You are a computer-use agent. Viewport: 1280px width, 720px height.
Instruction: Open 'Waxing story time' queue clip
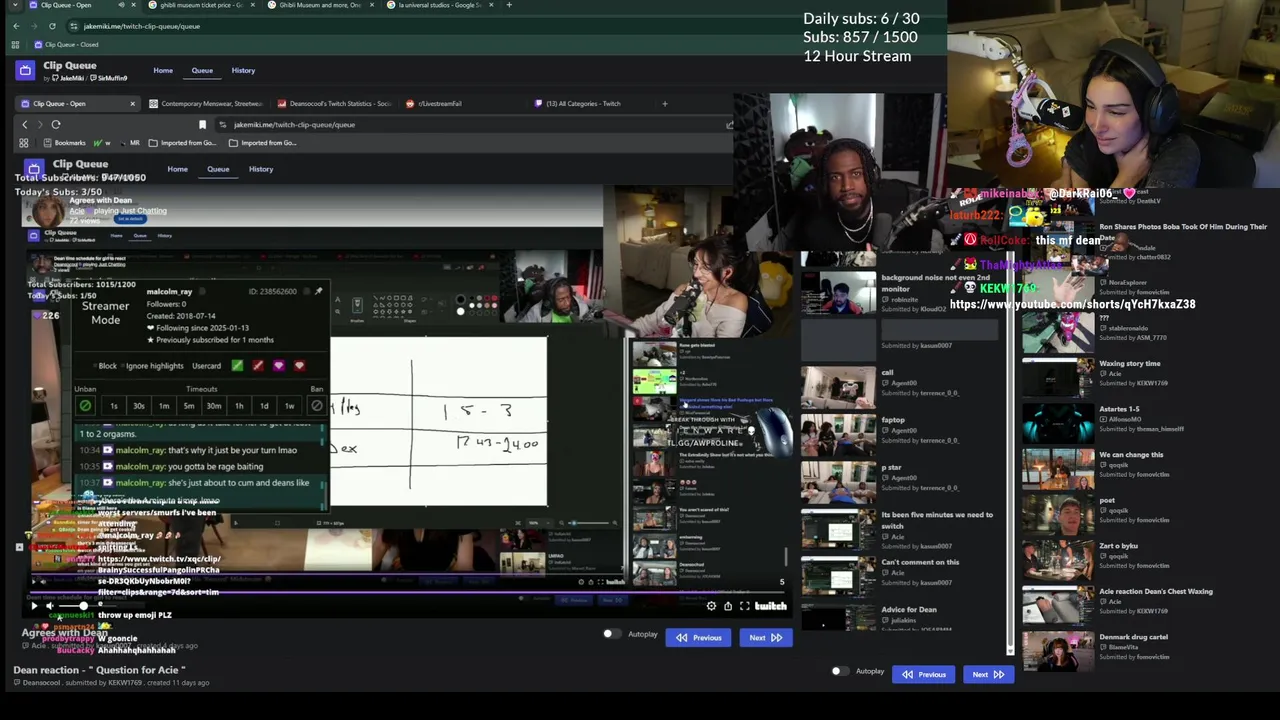(1057, 377)
